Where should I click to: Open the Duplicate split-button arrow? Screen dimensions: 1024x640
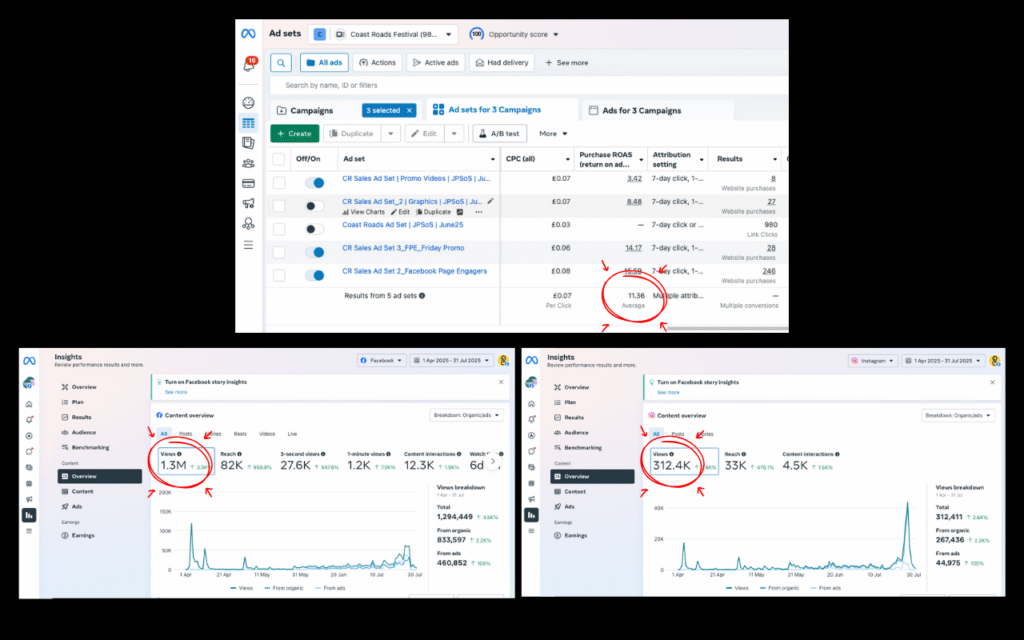coord(391,133)
